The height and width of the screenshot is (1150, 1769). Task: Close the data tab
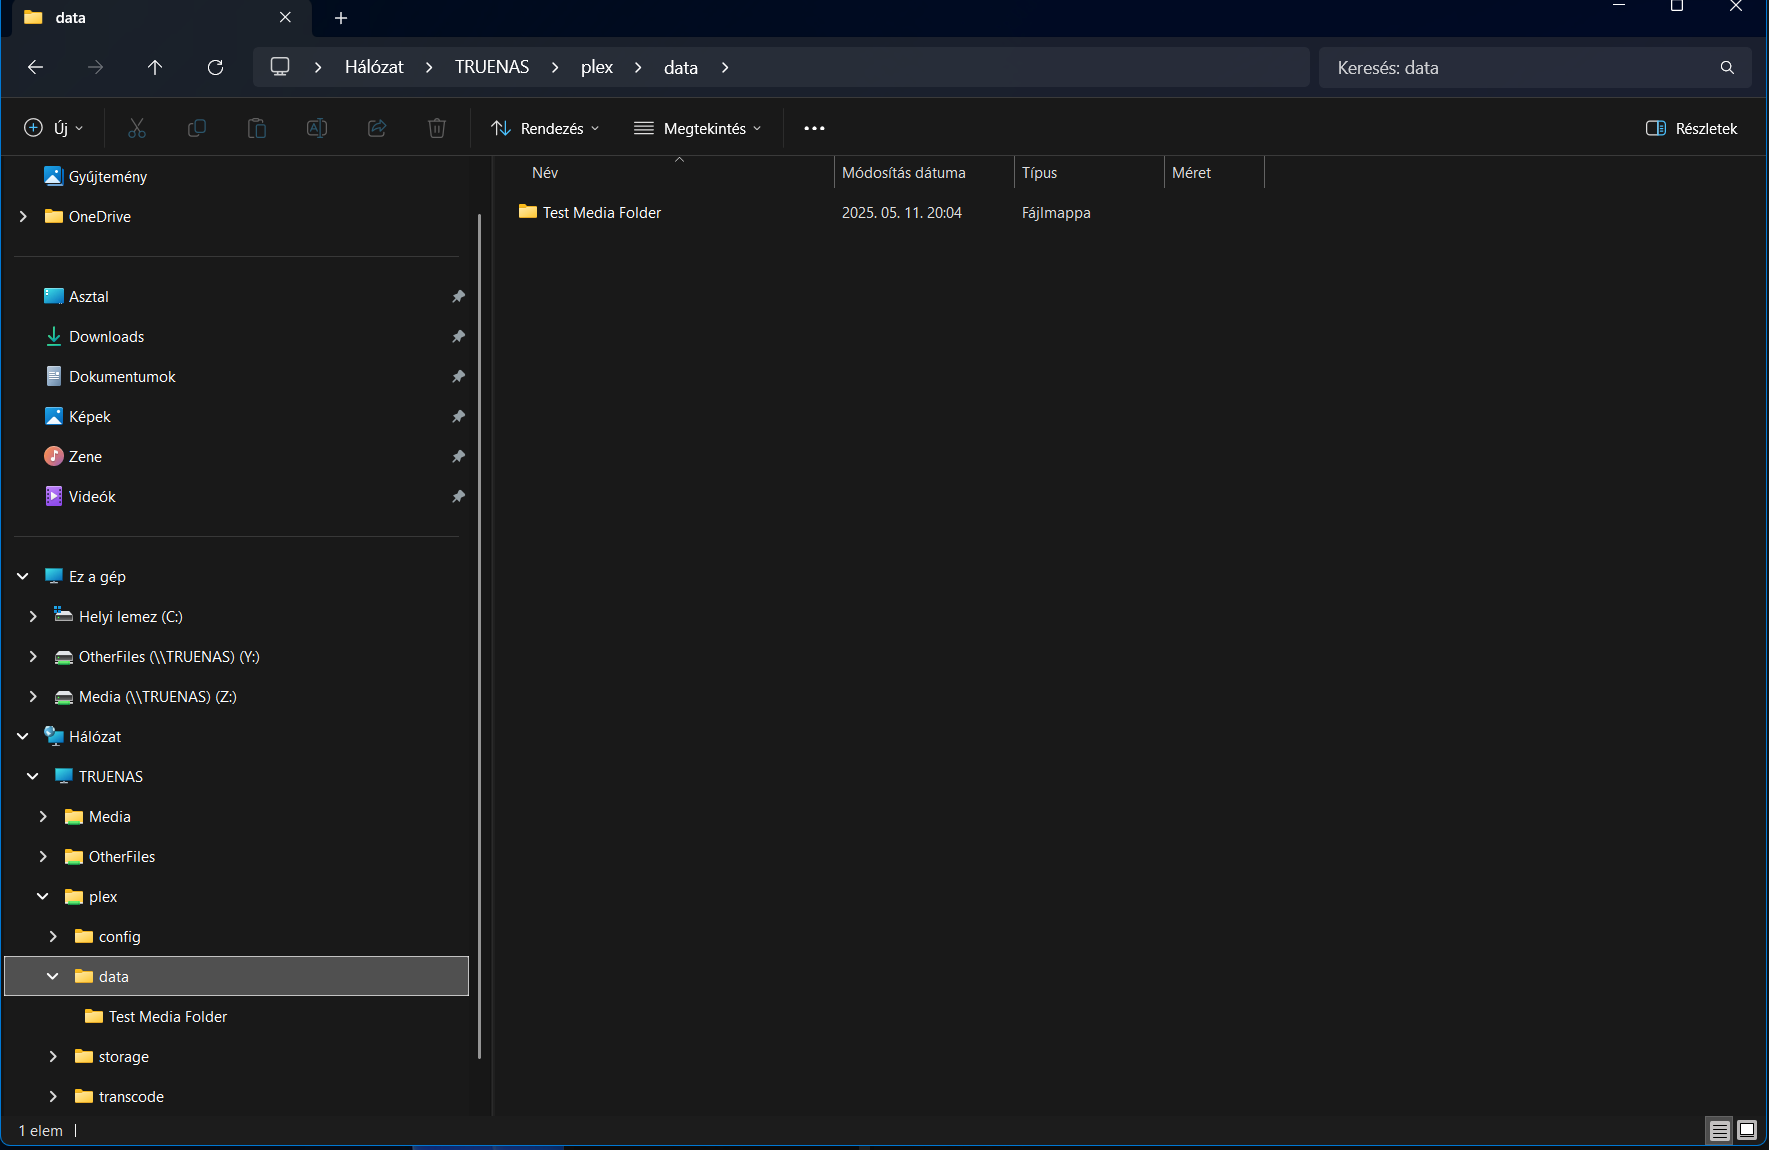click(285, 17)
